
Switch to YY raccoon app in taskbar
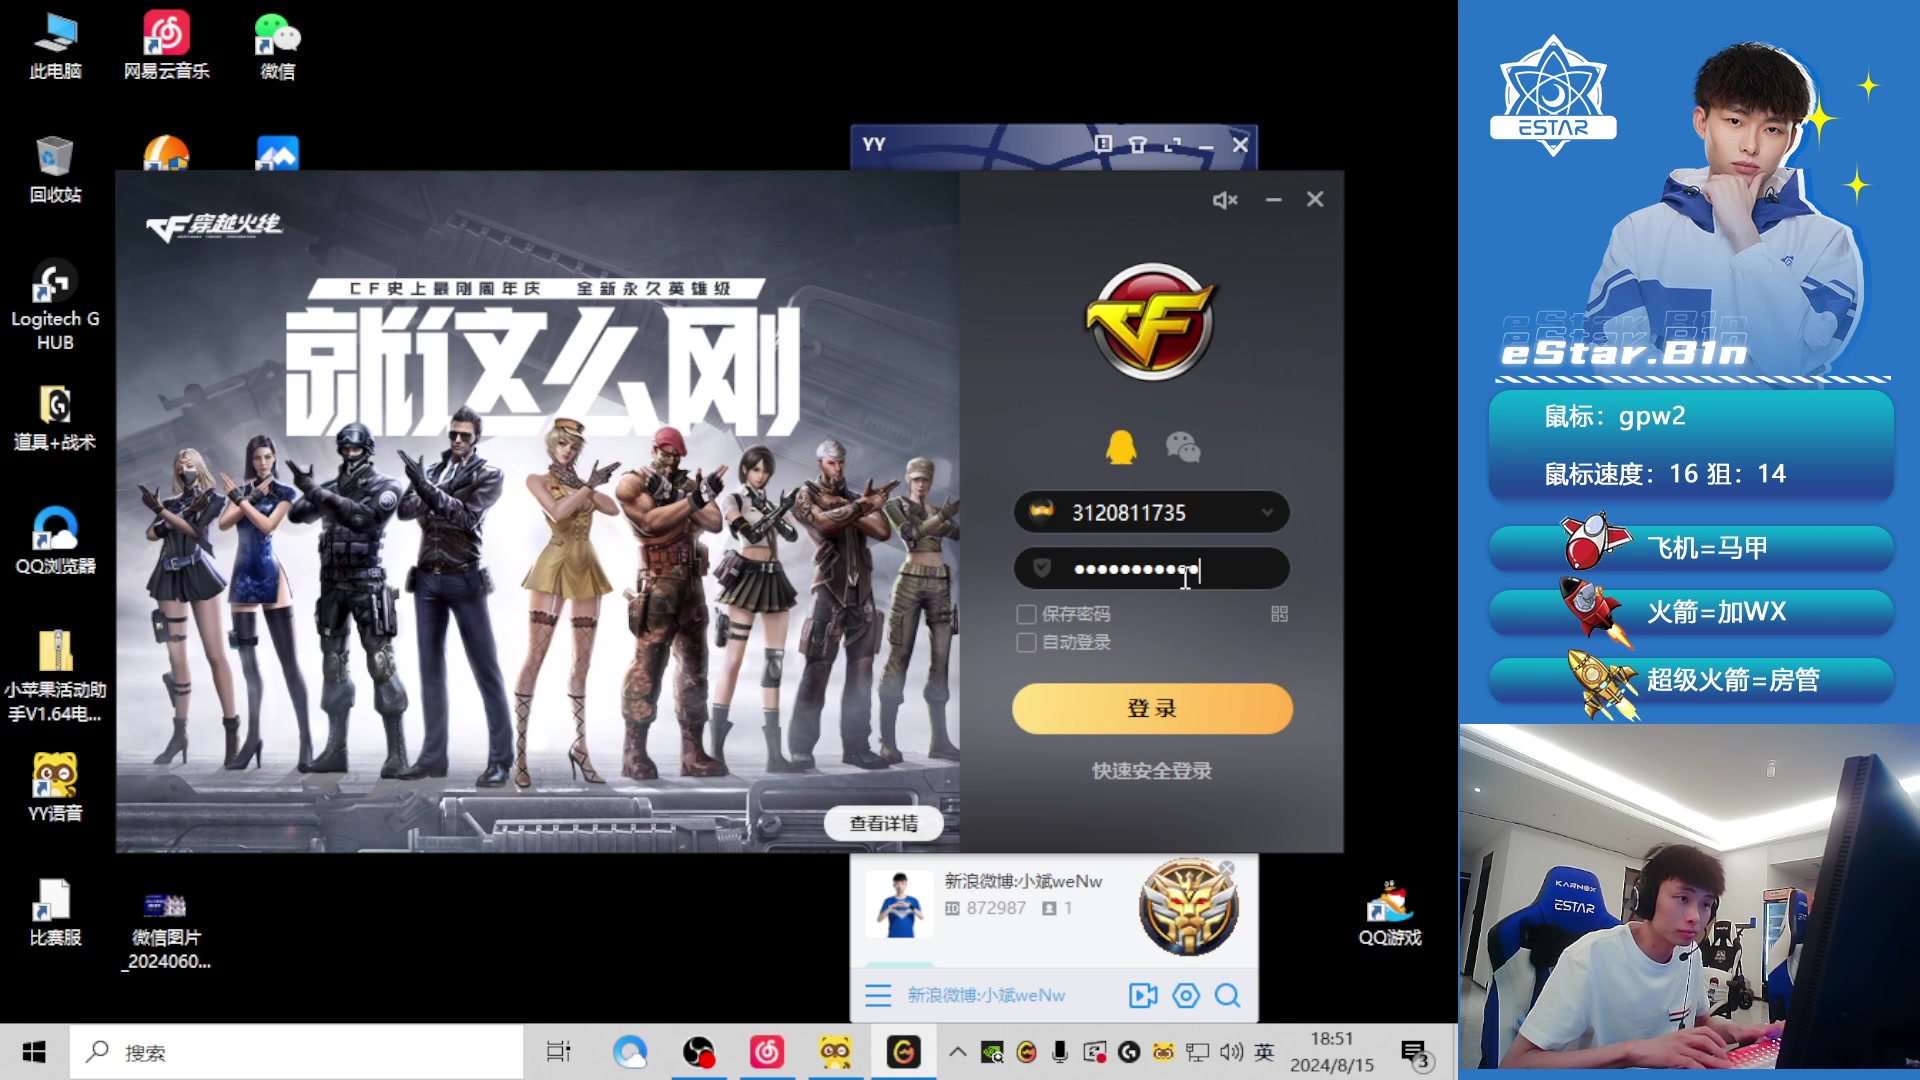835,1052
